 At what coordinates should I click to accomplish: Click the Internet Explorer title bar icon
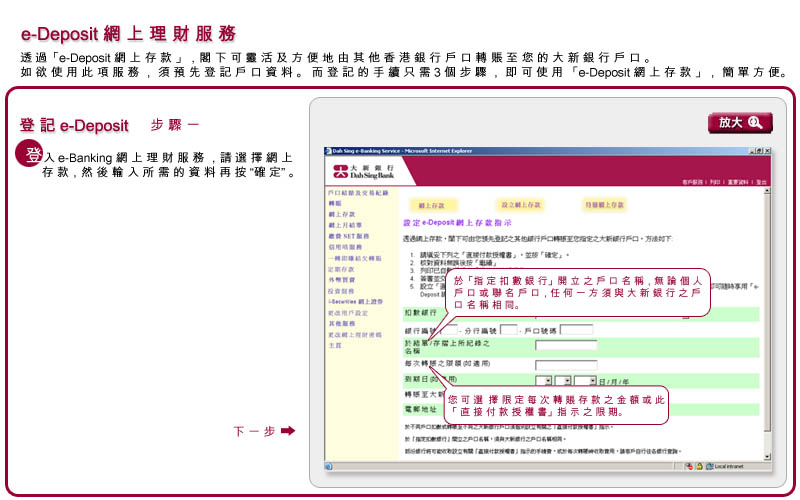(329, 151)
